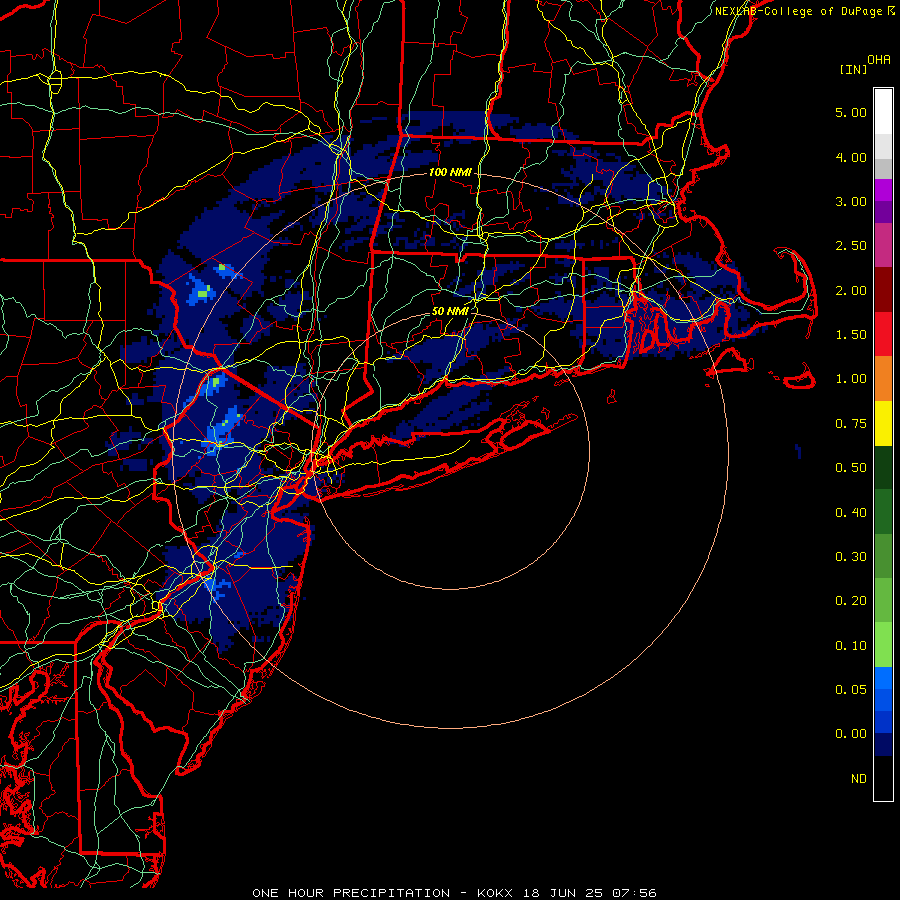Image resolution: width=900 pixels, height=900 pixels.
Task: Click the 0.30 legend value
Action: pyautogui.click(x=851, y=557)
